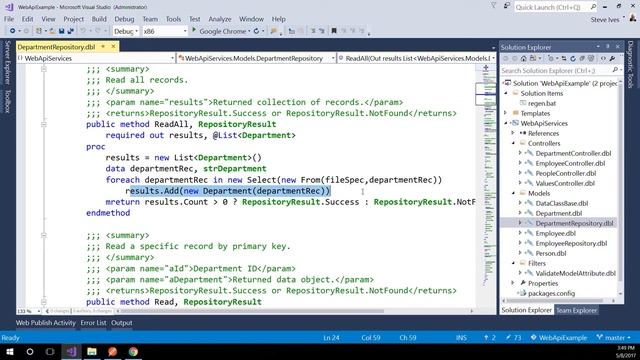Select EmployeeRepository.dbl in Solution Explorer

pyautogui.click(x=571, y=243)
